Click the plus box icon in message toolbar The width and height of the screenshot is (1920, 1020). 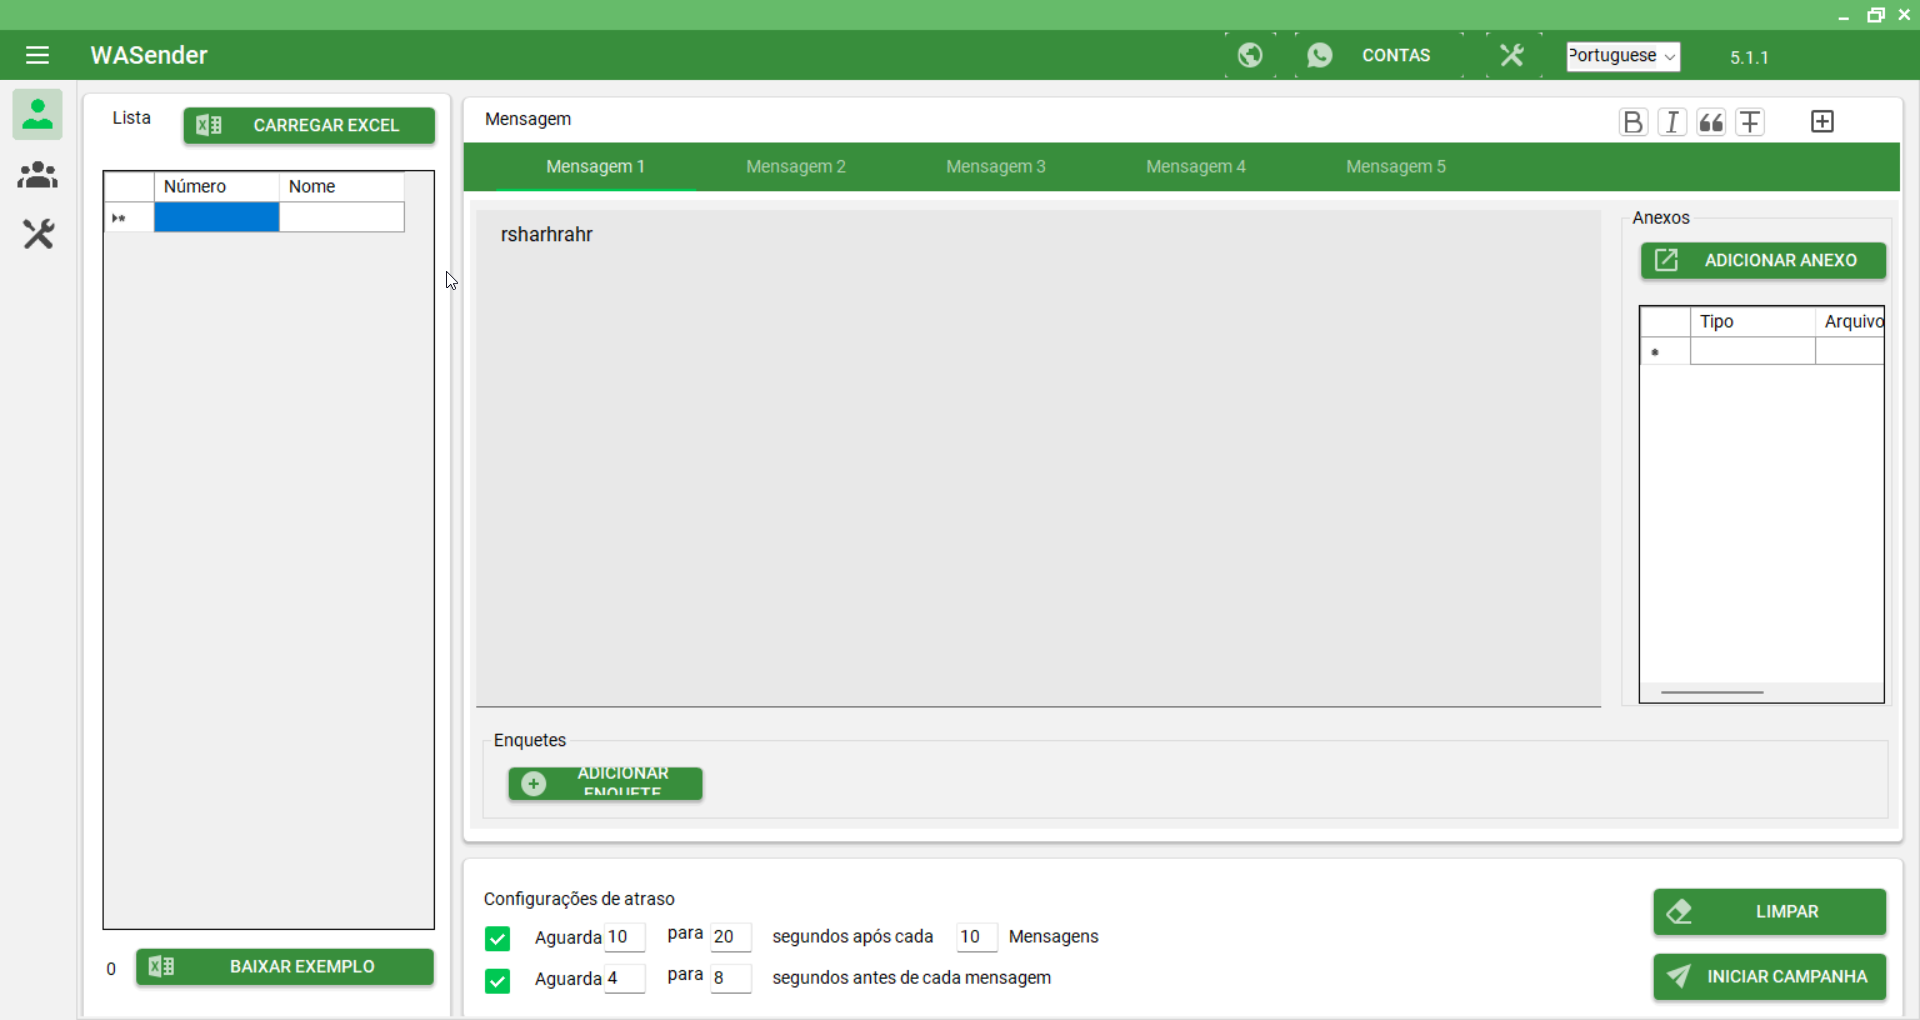point(1822,122)
